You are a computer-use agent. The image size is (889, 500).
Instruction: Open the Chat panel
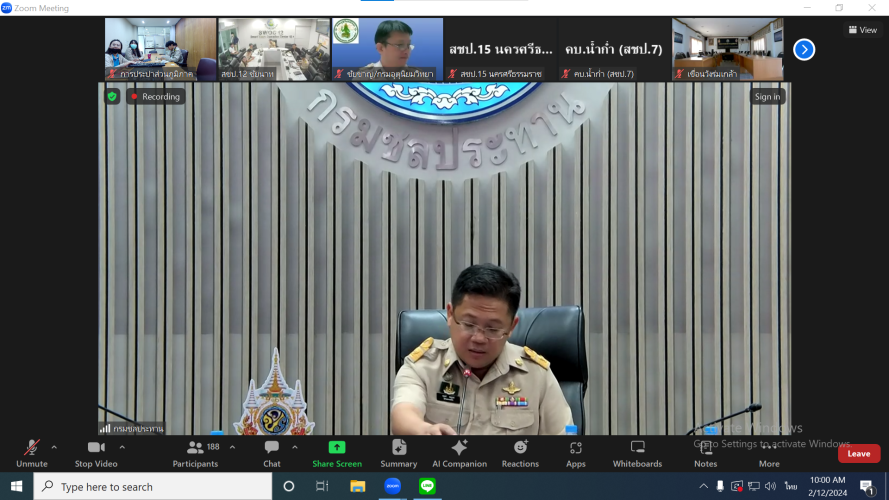272,453
